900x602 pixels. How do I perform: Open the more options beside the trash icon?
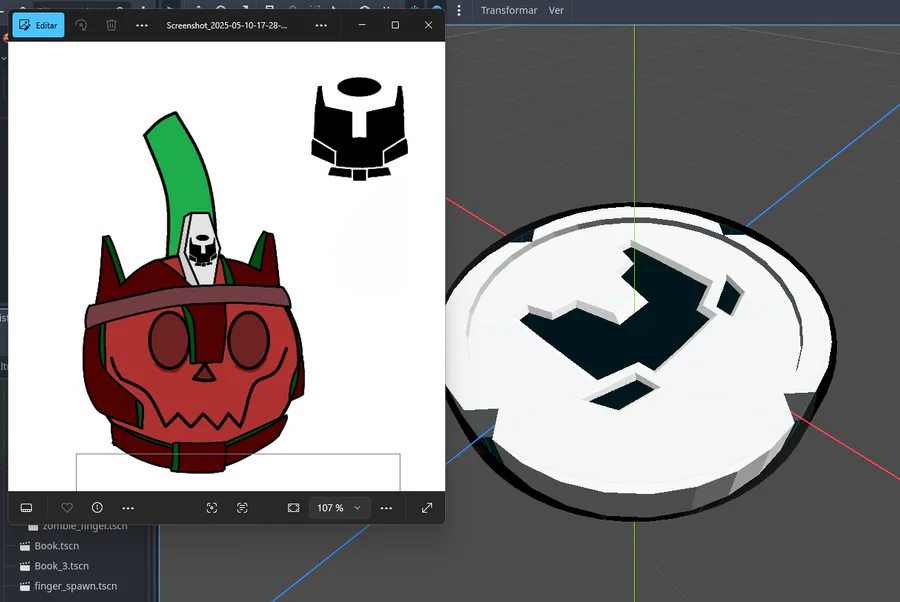(x=142, y=25)
